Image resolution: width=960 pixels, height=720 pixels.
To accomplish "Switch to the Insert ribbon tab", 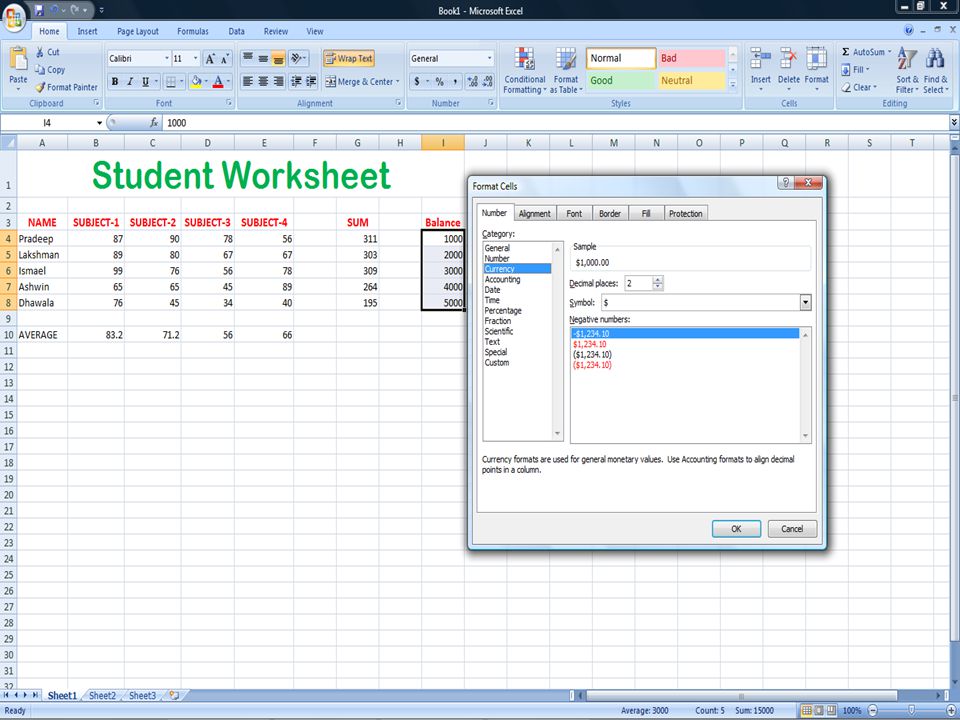I will (x=87, y=31).
